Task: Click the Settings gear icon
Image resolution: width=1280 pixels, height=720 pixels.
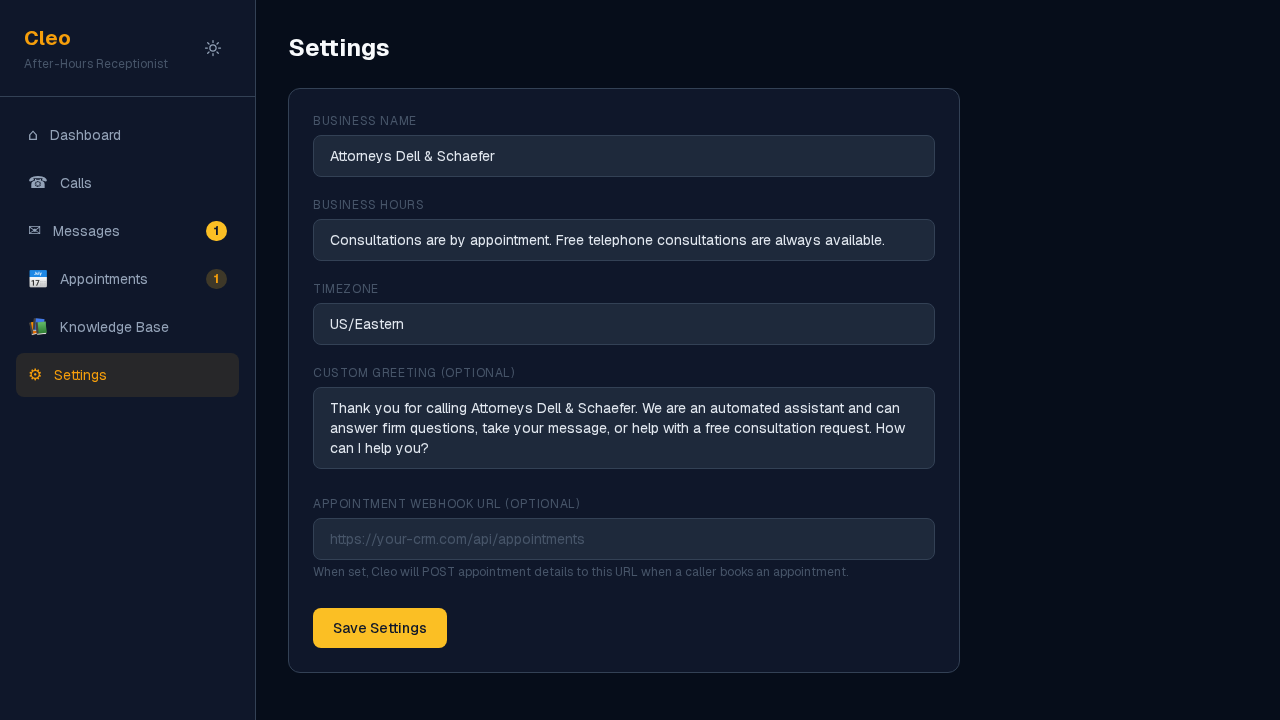Action: pos(35,375)
